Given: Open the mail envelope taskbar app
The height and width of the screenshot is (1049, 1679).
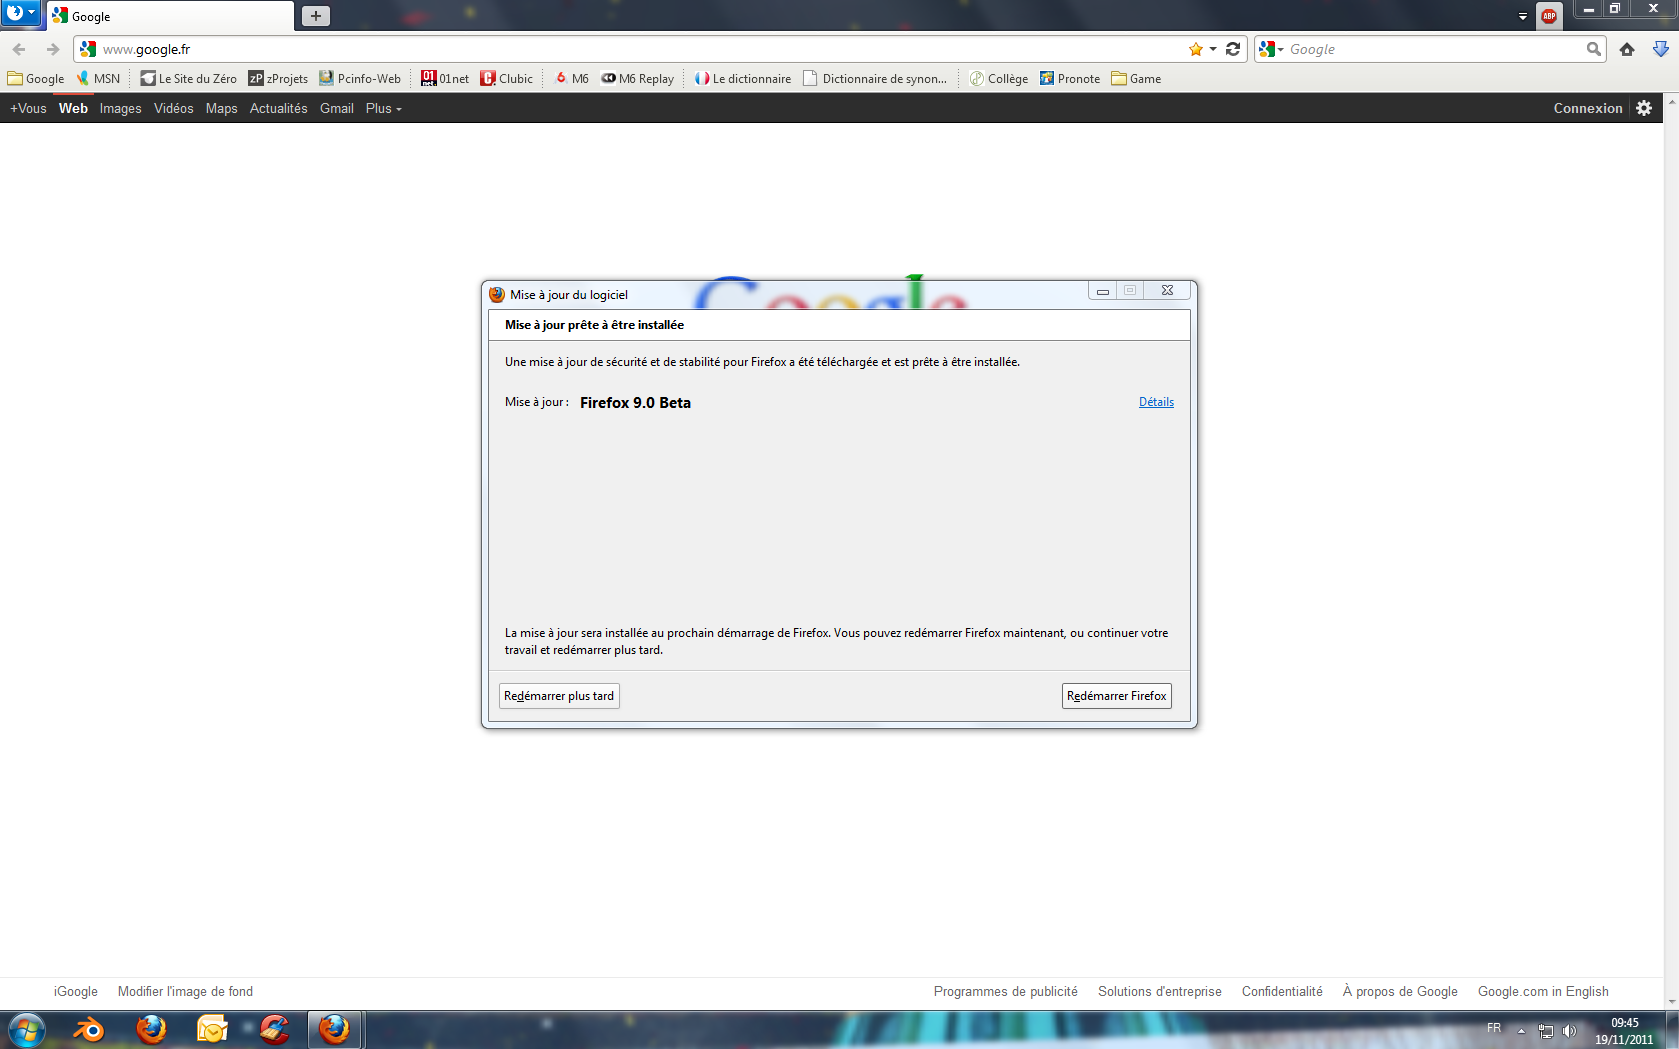Looking at the screenshot, I should (212, 1029).
